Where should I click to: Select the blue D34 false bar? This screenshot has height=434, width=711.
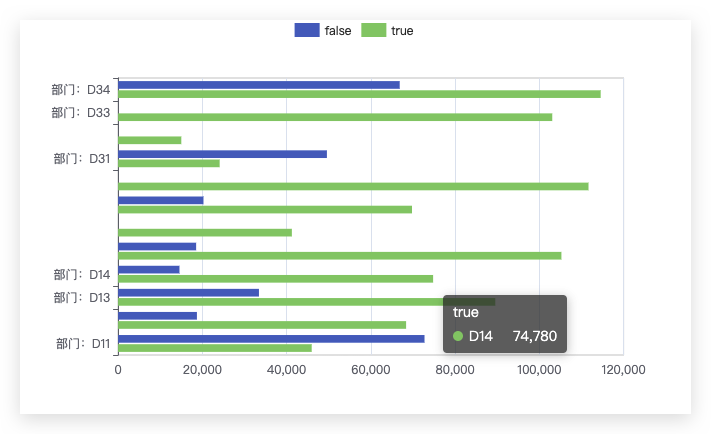coord(259,85)
